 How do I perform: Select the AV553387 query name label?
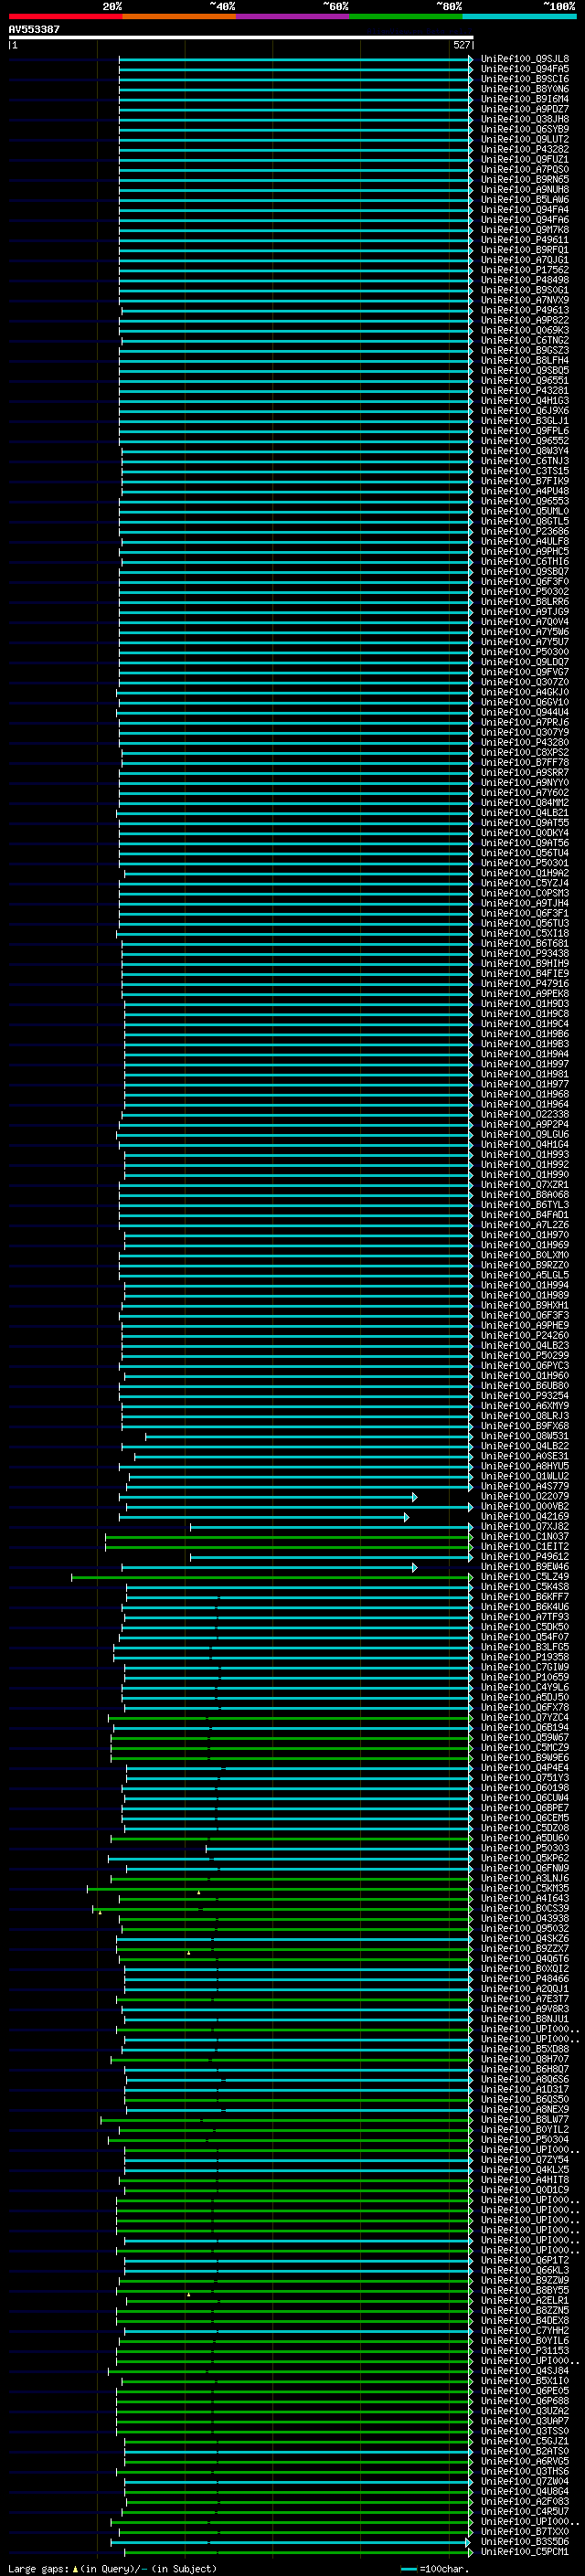click(34, 29)
